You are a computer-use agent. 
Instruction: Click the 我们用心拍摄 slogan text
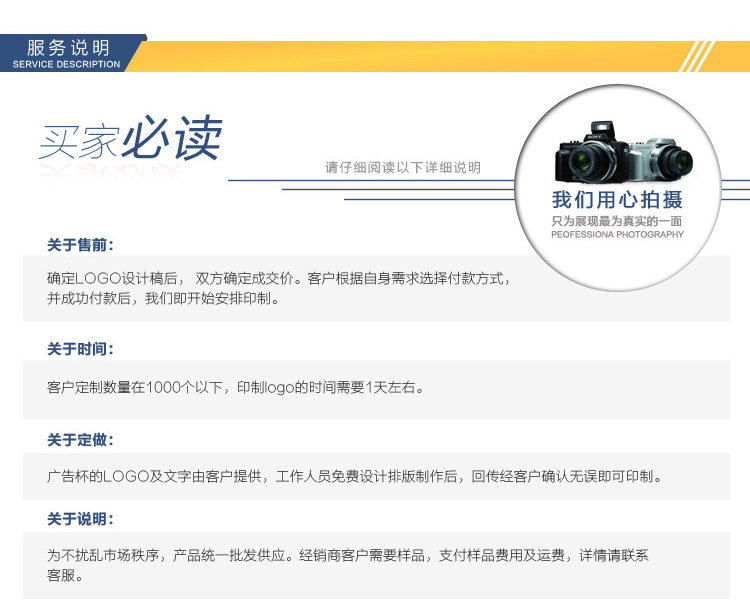(617, 199)
